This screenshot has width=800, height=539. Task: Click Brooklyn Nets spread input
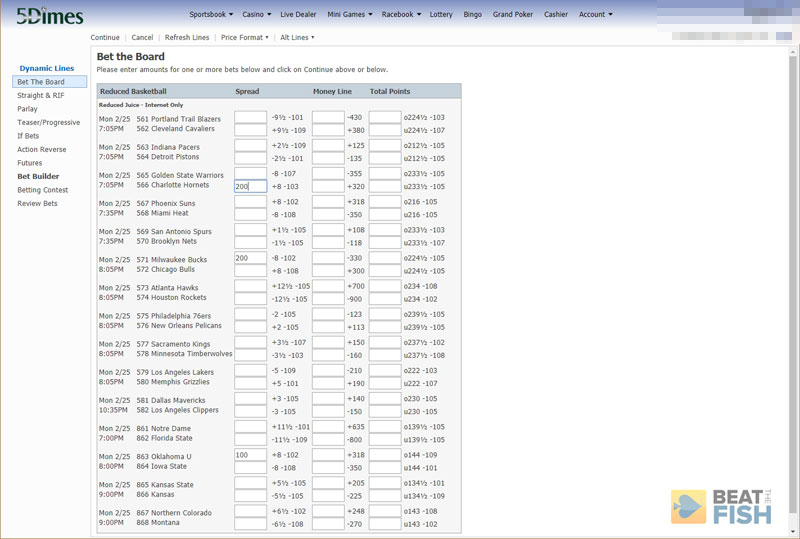click(251, 242)
